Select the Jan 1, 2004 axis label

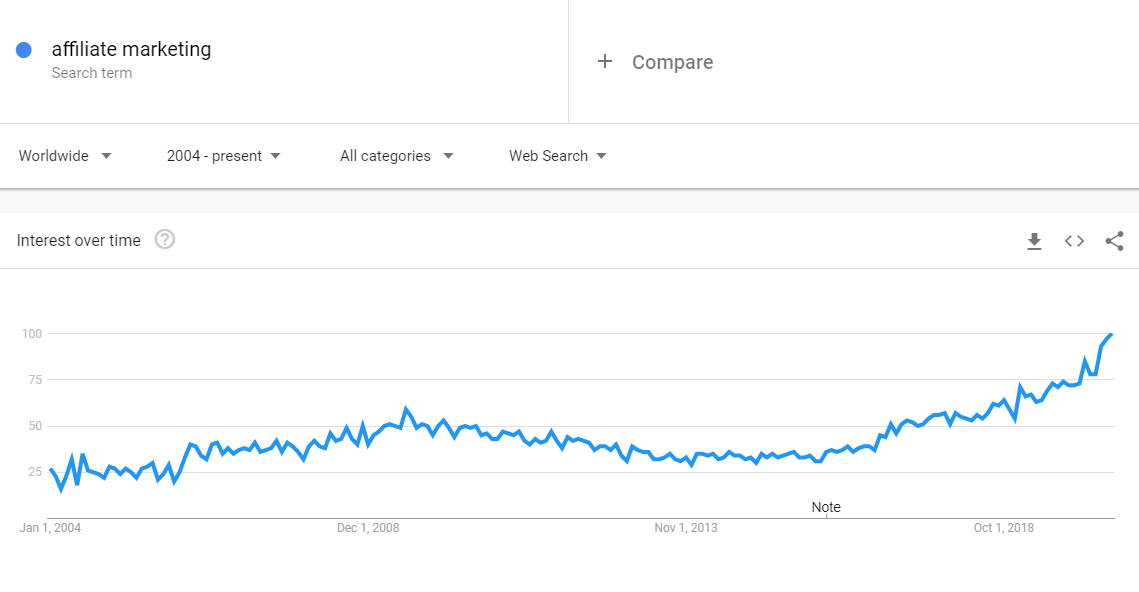[x=50, y=528]
